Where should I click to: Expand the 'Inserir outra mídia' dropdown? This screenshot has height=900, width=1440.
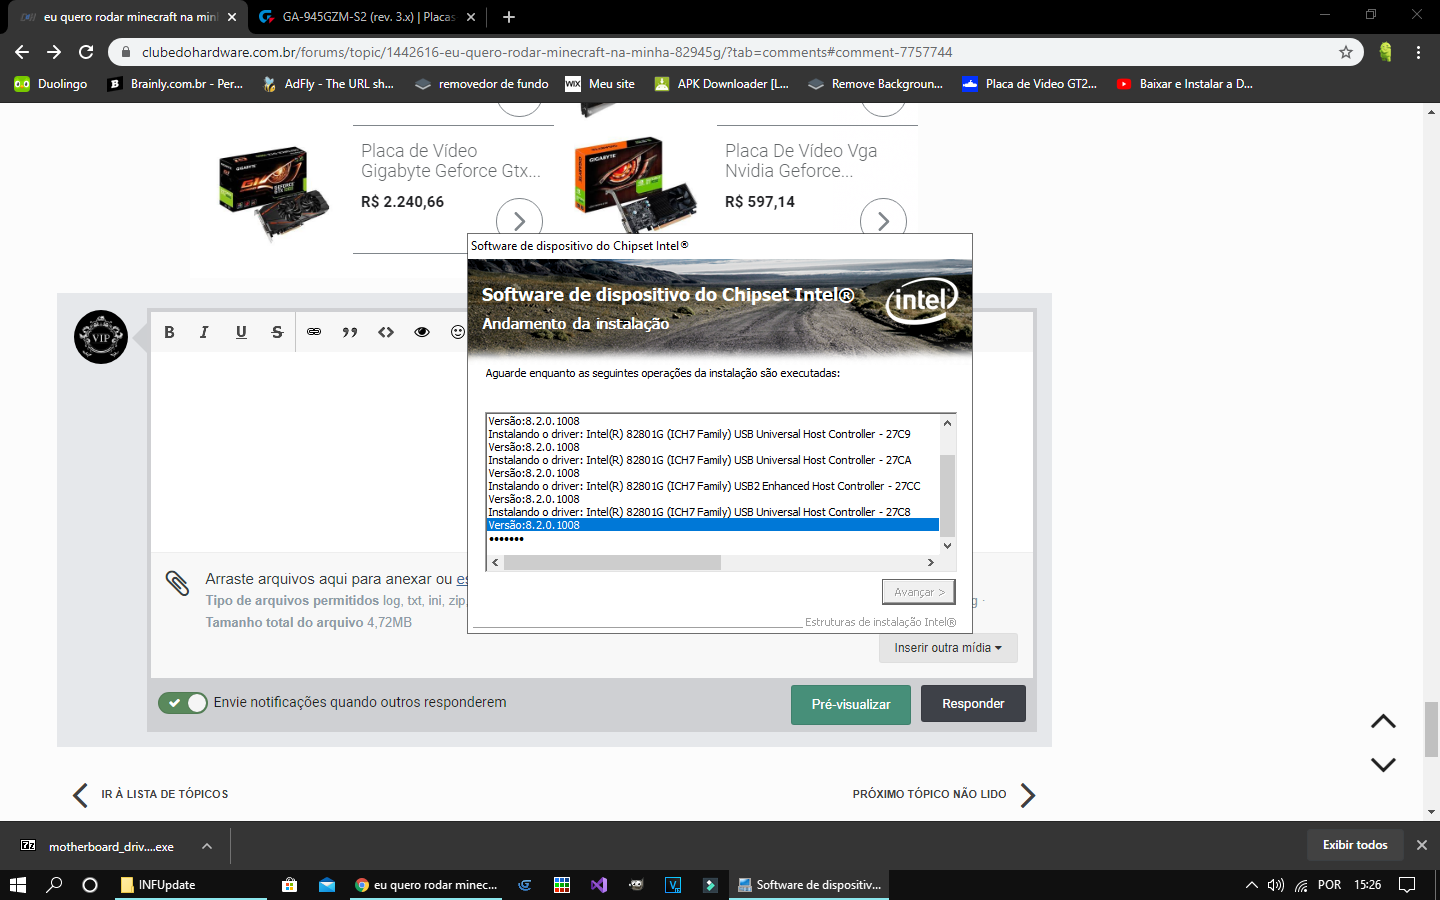click(x=948, y=648)
